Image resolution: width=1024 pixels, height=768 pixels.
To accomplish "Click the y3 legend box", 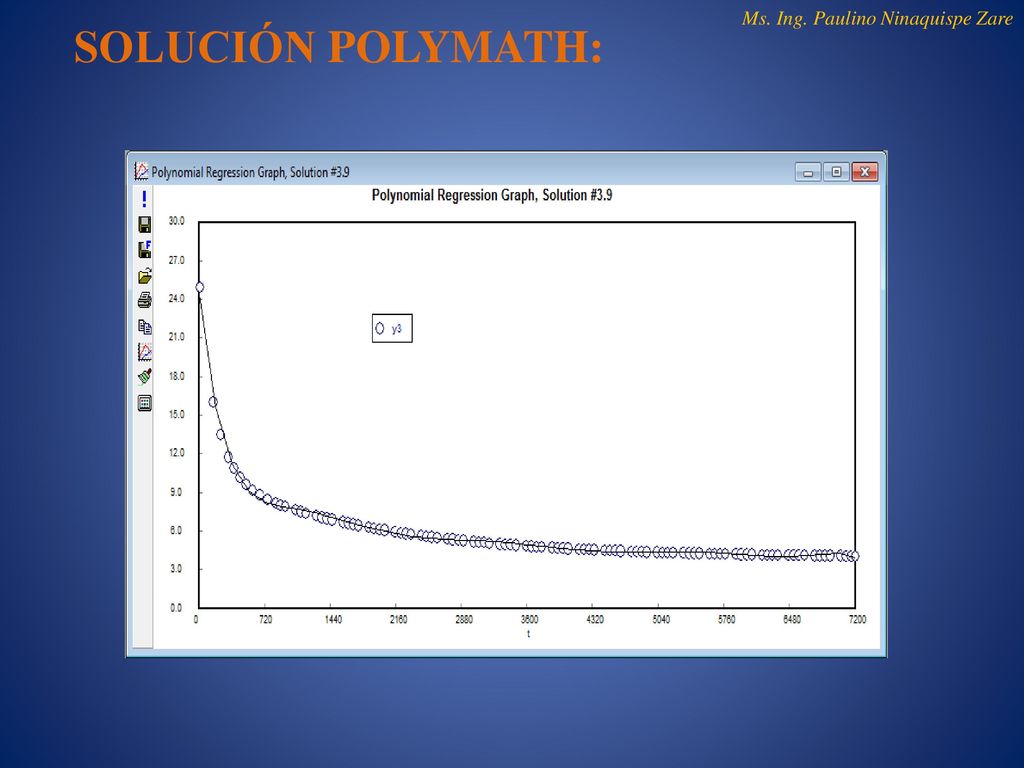I will [x=392, y=328].
